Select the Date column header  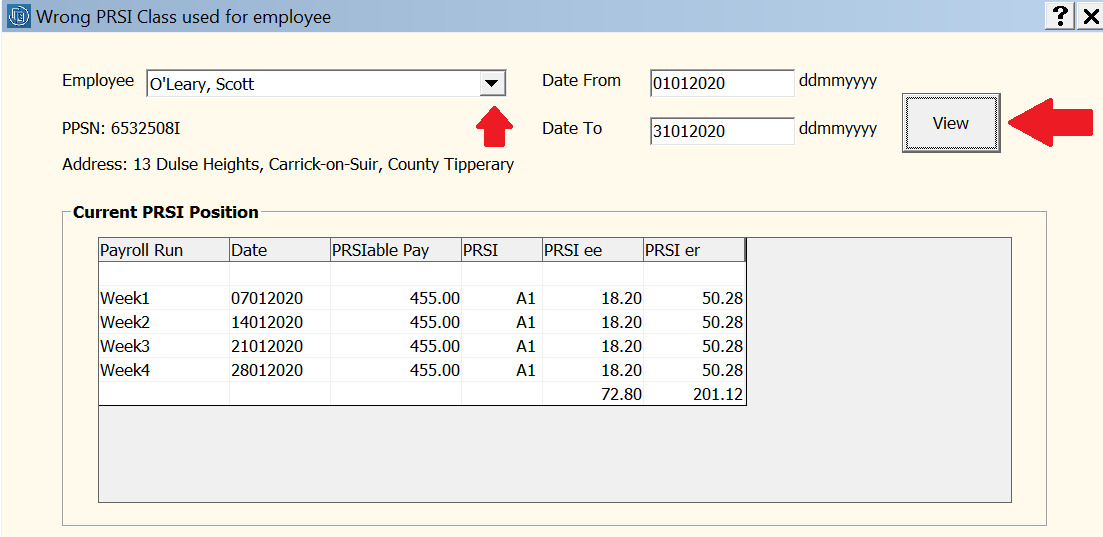280,250
